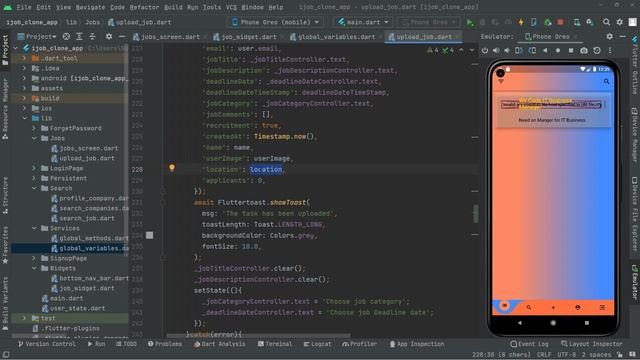The width and height of the screenshot is (640, 360).
Task: Open emulator extended controls three-dot icon
Action: (610, 50)
